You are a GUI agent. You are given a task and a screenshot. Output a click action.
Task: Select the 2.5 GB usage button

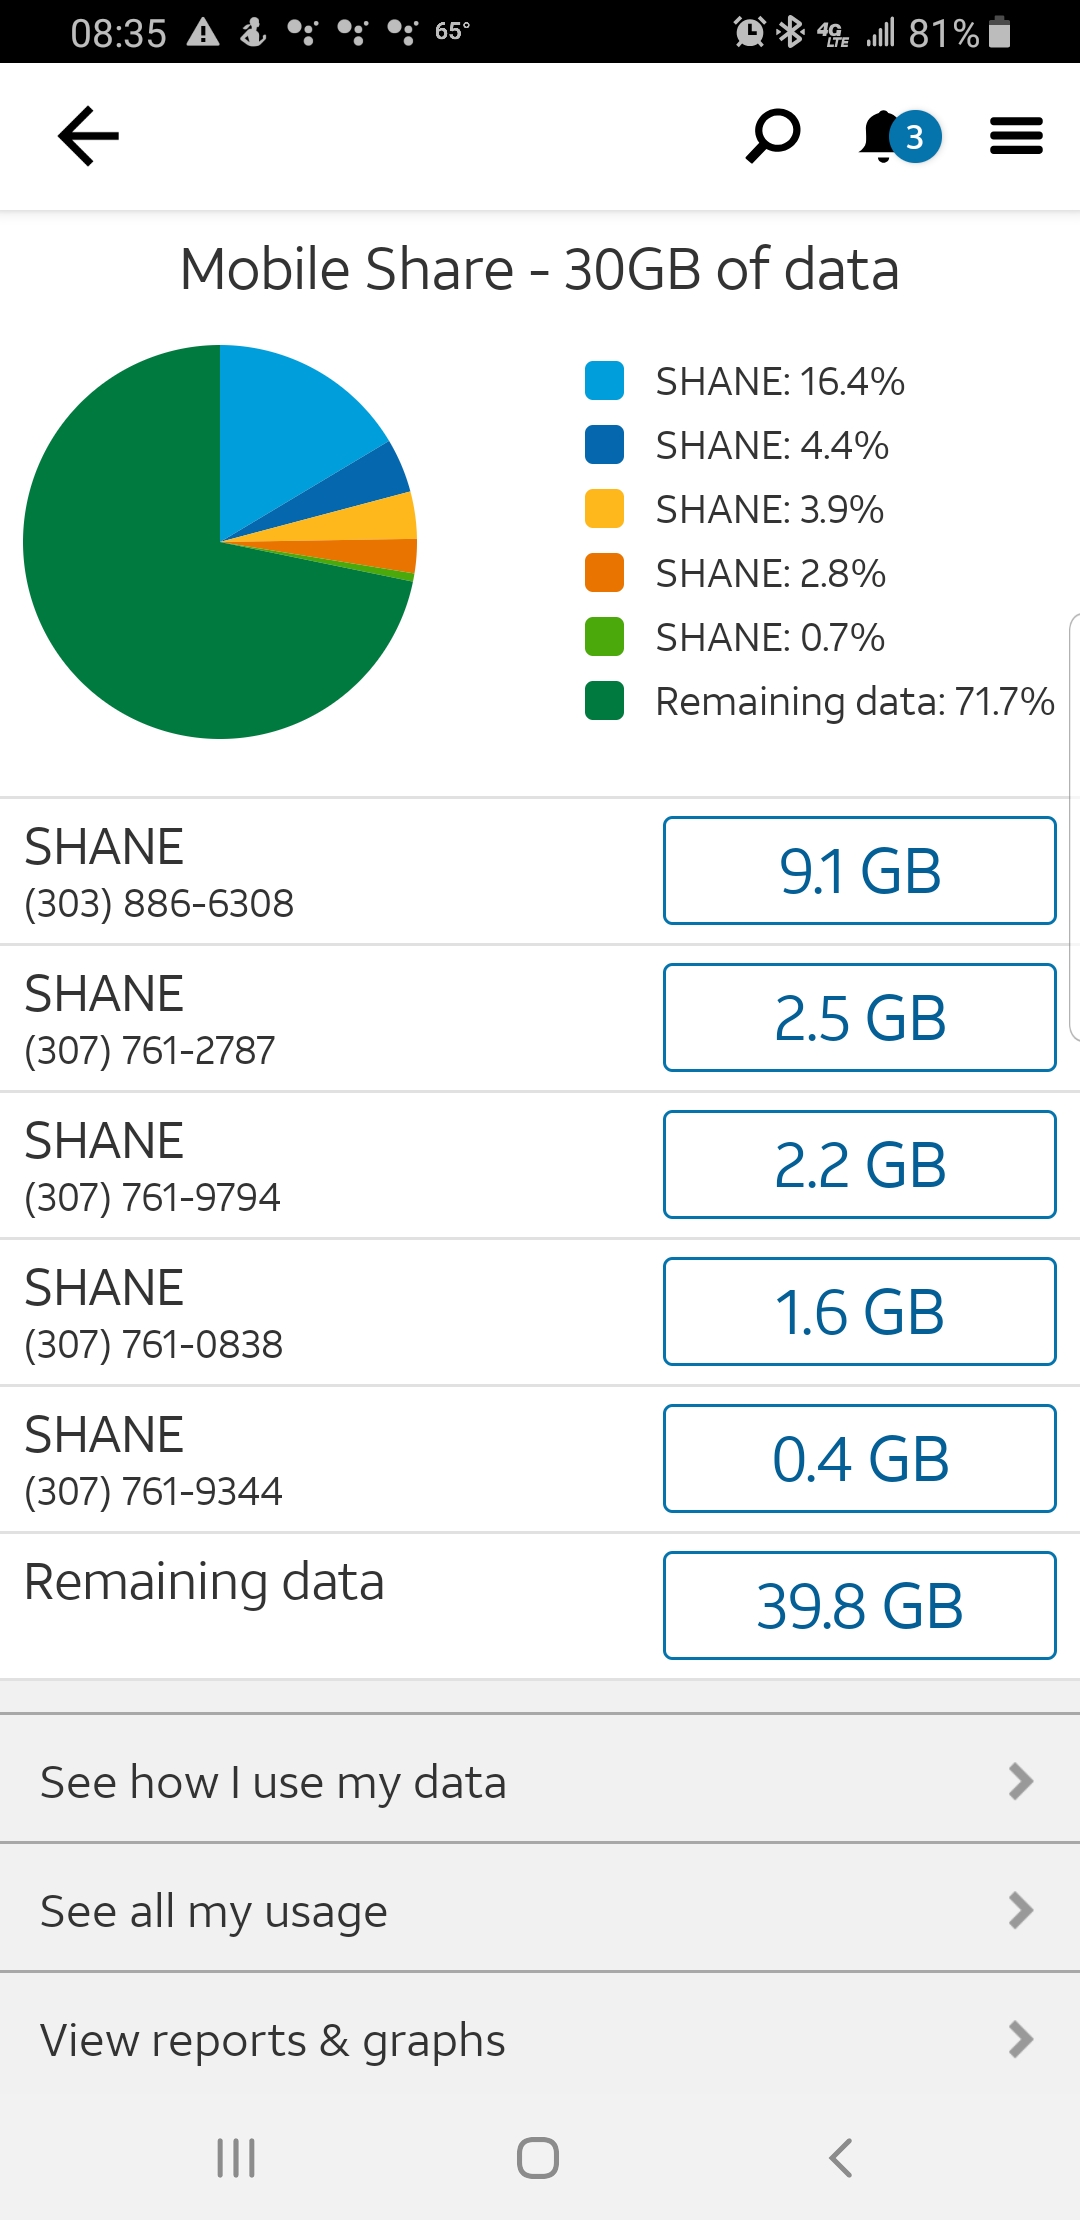(x=859, y=1018)
